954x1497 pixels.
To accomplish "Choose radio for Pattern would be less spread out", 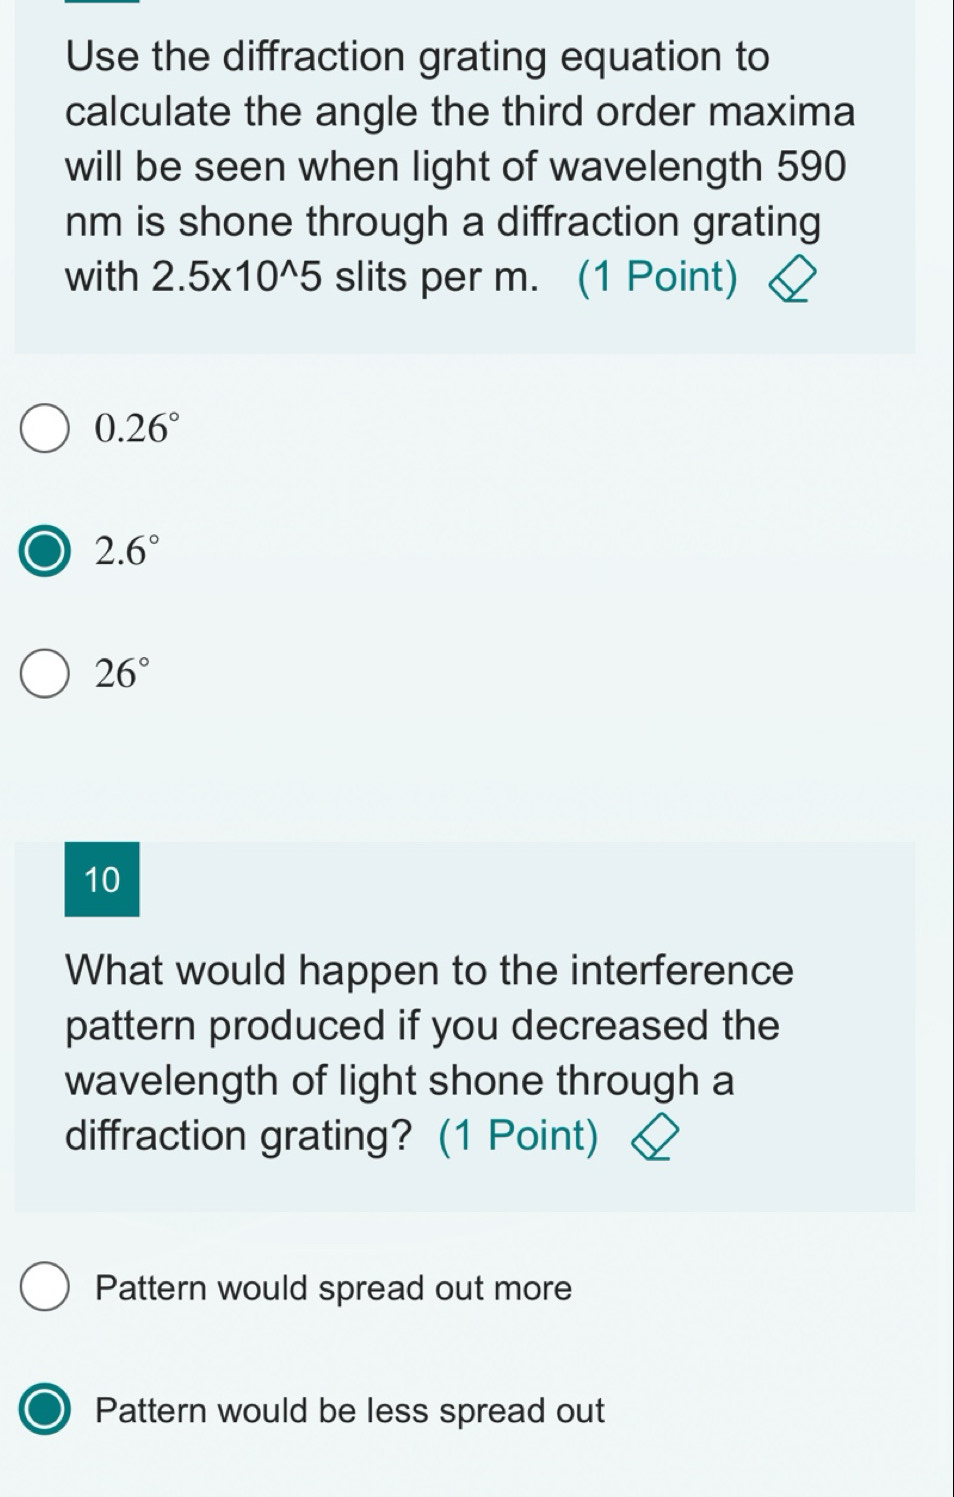I will 45,1411.
